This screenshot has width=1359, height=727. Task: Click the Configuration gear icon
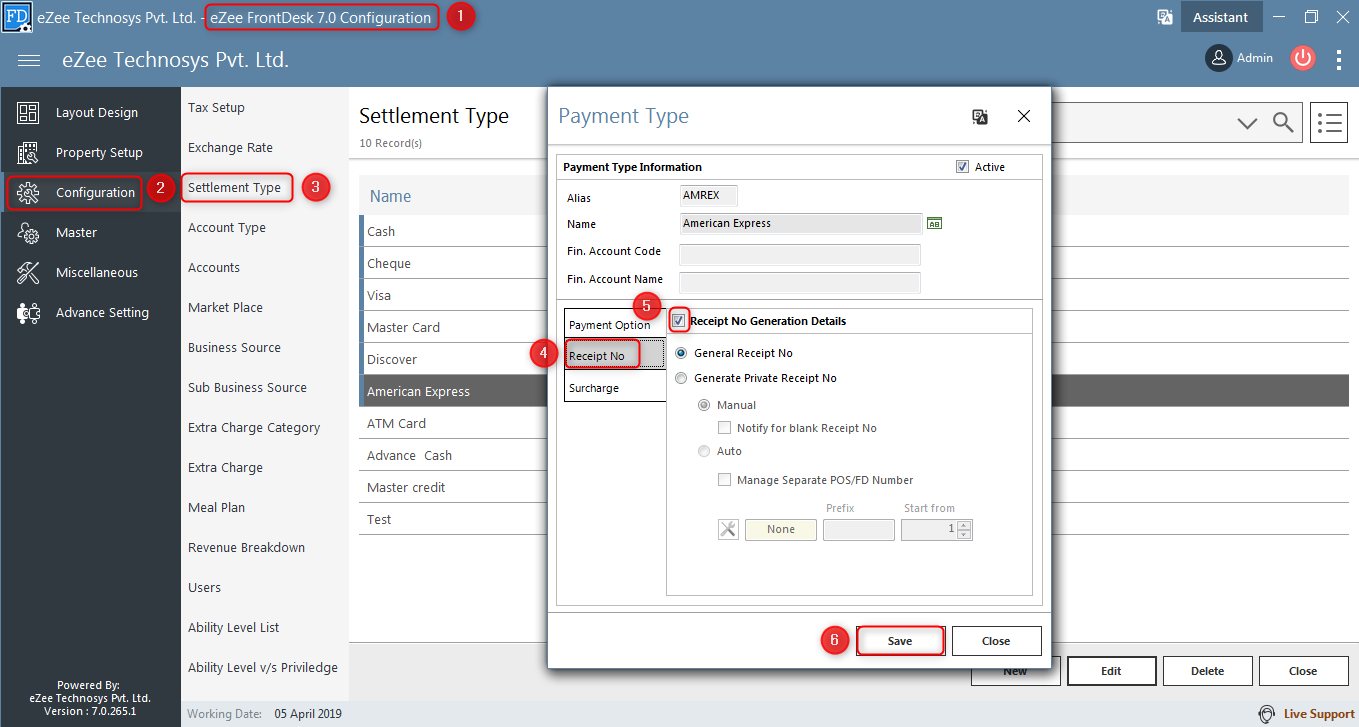[x=28, y=193]
